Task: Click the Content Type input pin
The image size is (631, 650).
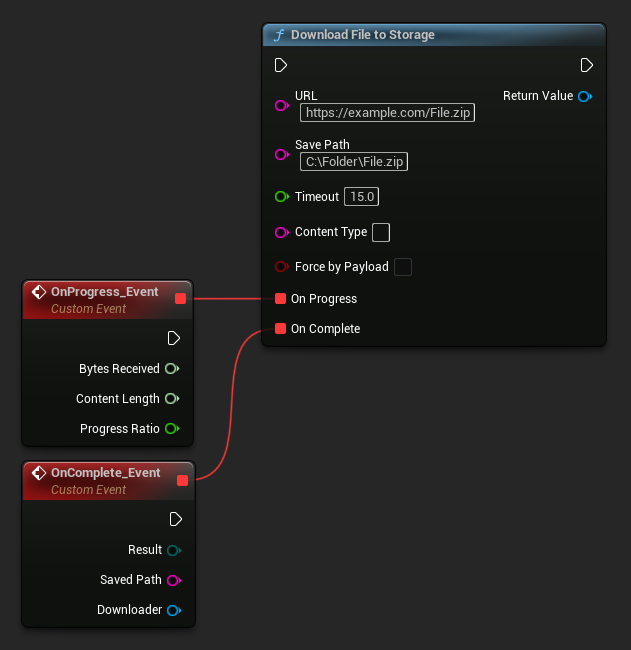Action: coord(281,232)
